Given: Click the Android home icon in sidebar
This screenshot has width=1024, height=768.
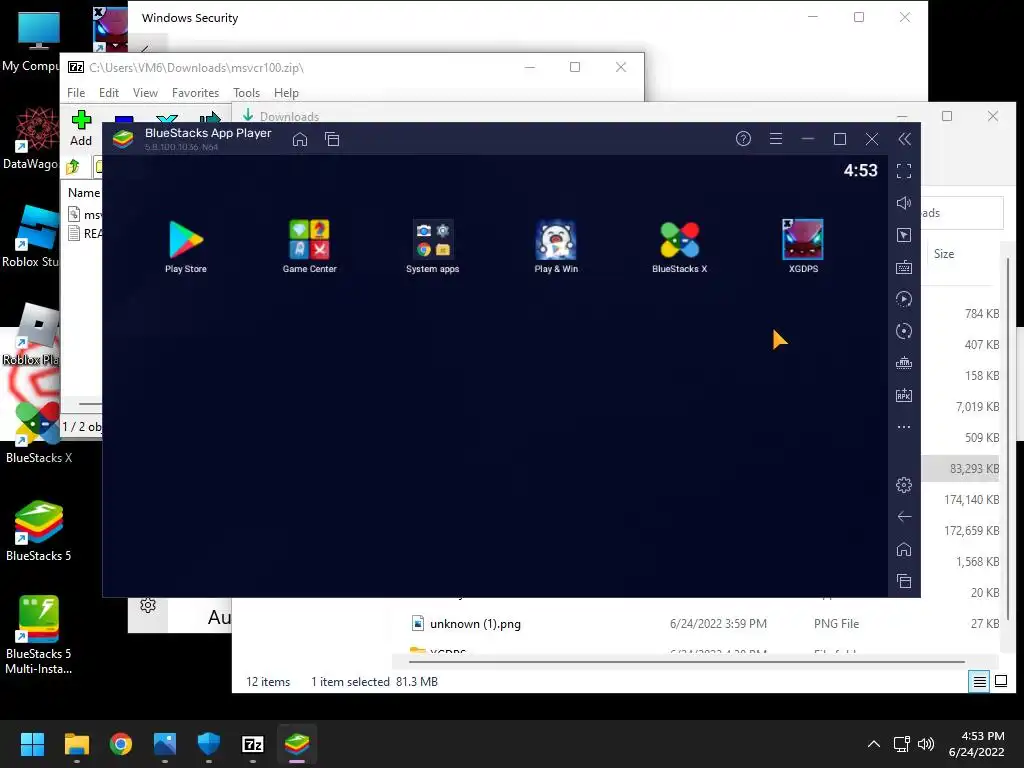Looking at the screenshot, I should pyautogui.click(x=904, y=549).
